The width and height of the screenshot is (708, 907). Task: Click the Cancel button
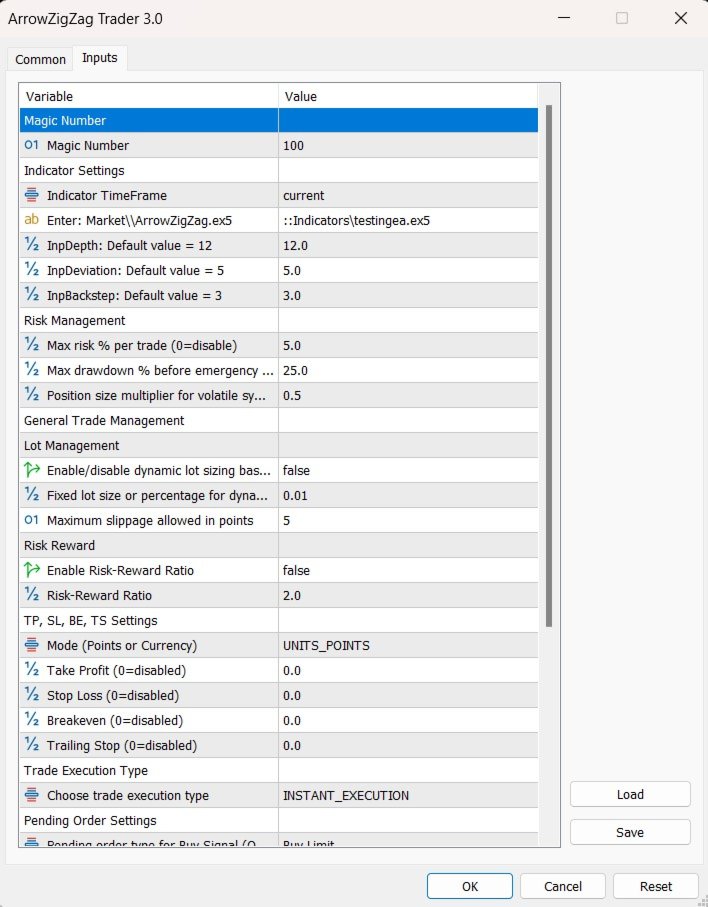563,886
